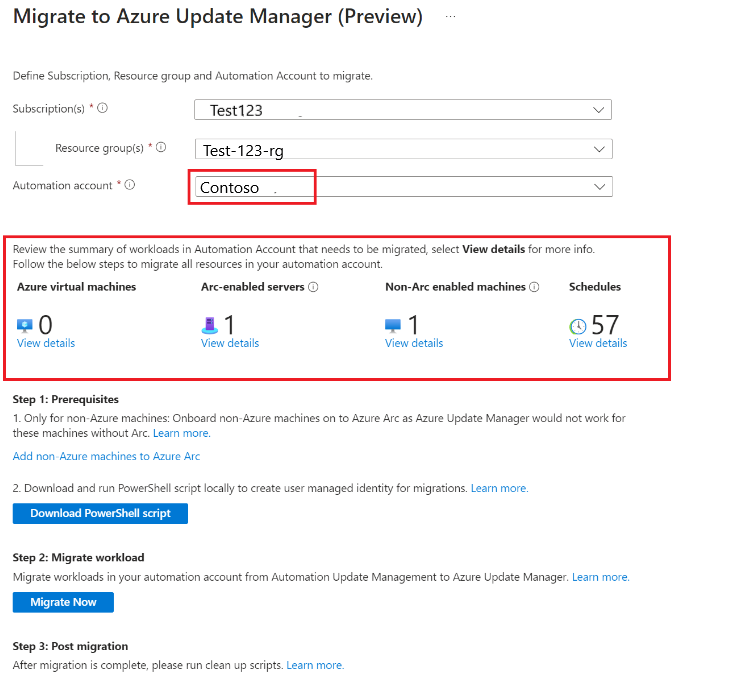745x689 pixels.
Task: Open the Automation account dropdown showing Contoso
Action: coord(403,187)
